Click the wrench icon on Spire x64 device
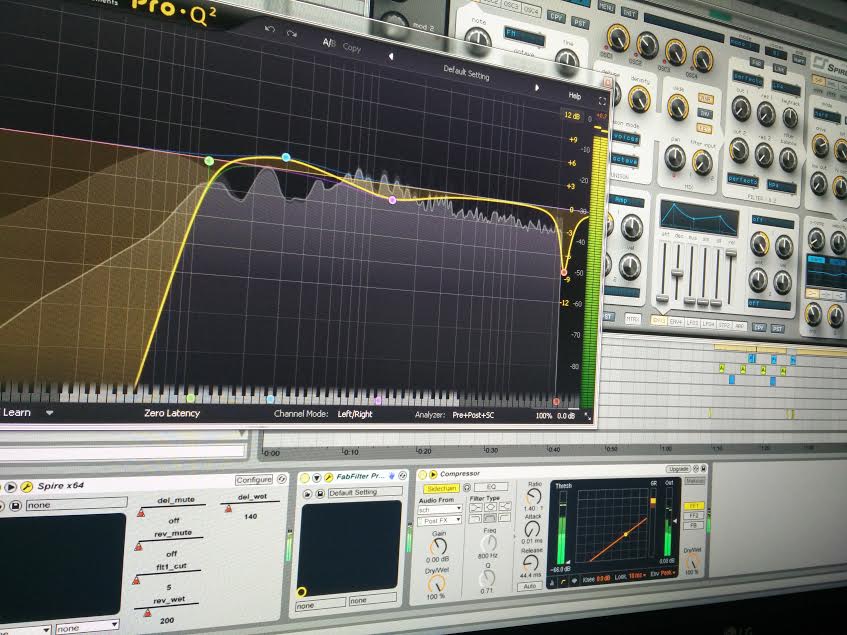The image size is (847, 635). coord(26,487)
